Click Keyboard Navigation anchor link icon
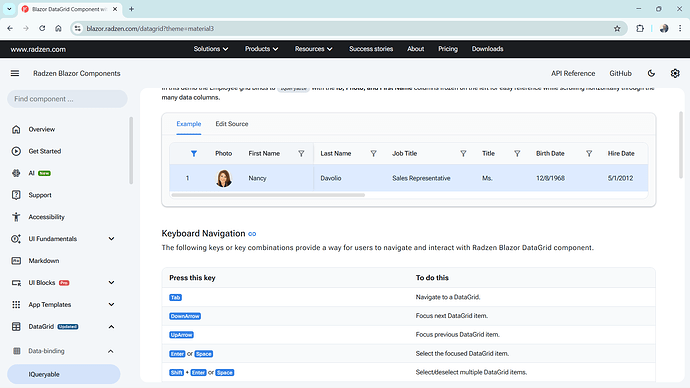Viewport: 690px width, 388px height. 252,234
